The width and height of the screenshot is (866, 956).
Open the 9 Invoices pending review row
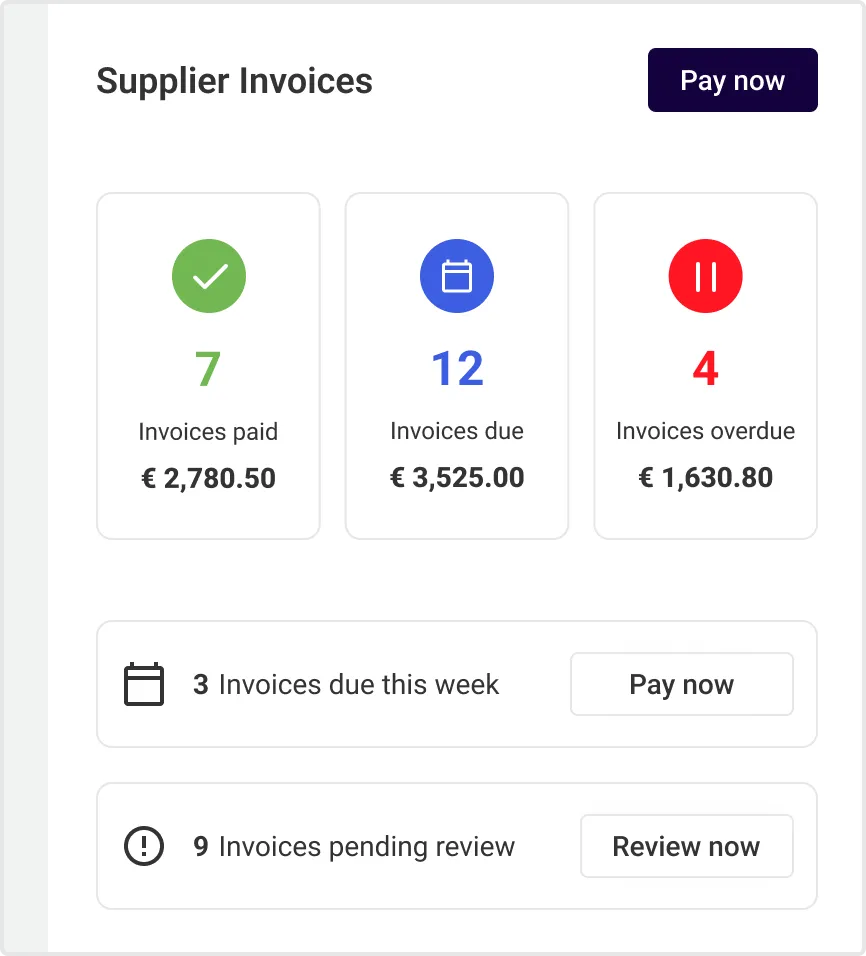tap(457, 846)
